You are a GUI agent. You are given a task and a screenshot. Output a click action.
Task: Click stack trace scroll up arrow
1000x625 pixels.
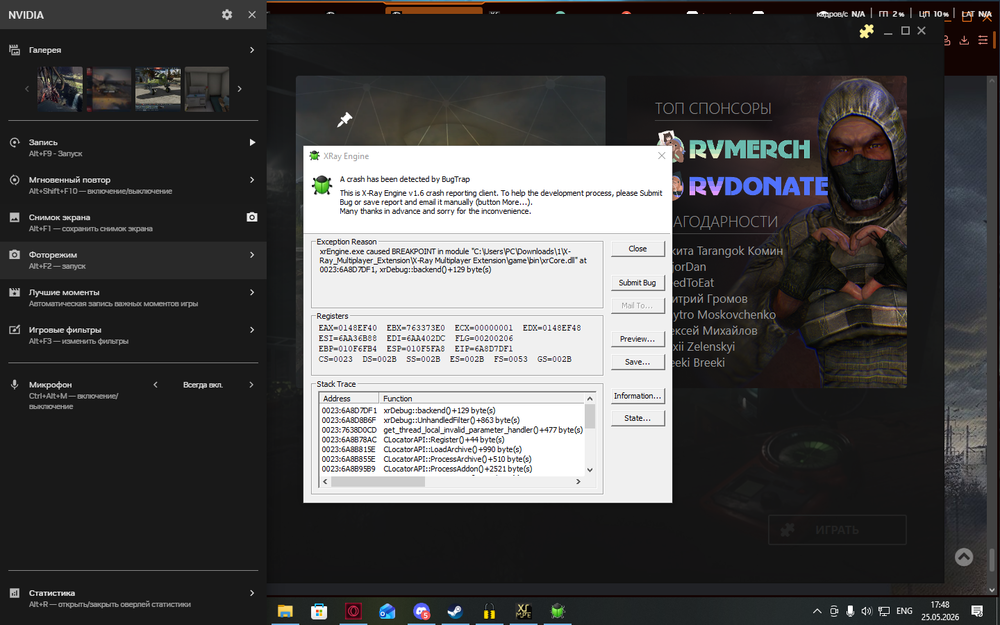pos(590,399)
